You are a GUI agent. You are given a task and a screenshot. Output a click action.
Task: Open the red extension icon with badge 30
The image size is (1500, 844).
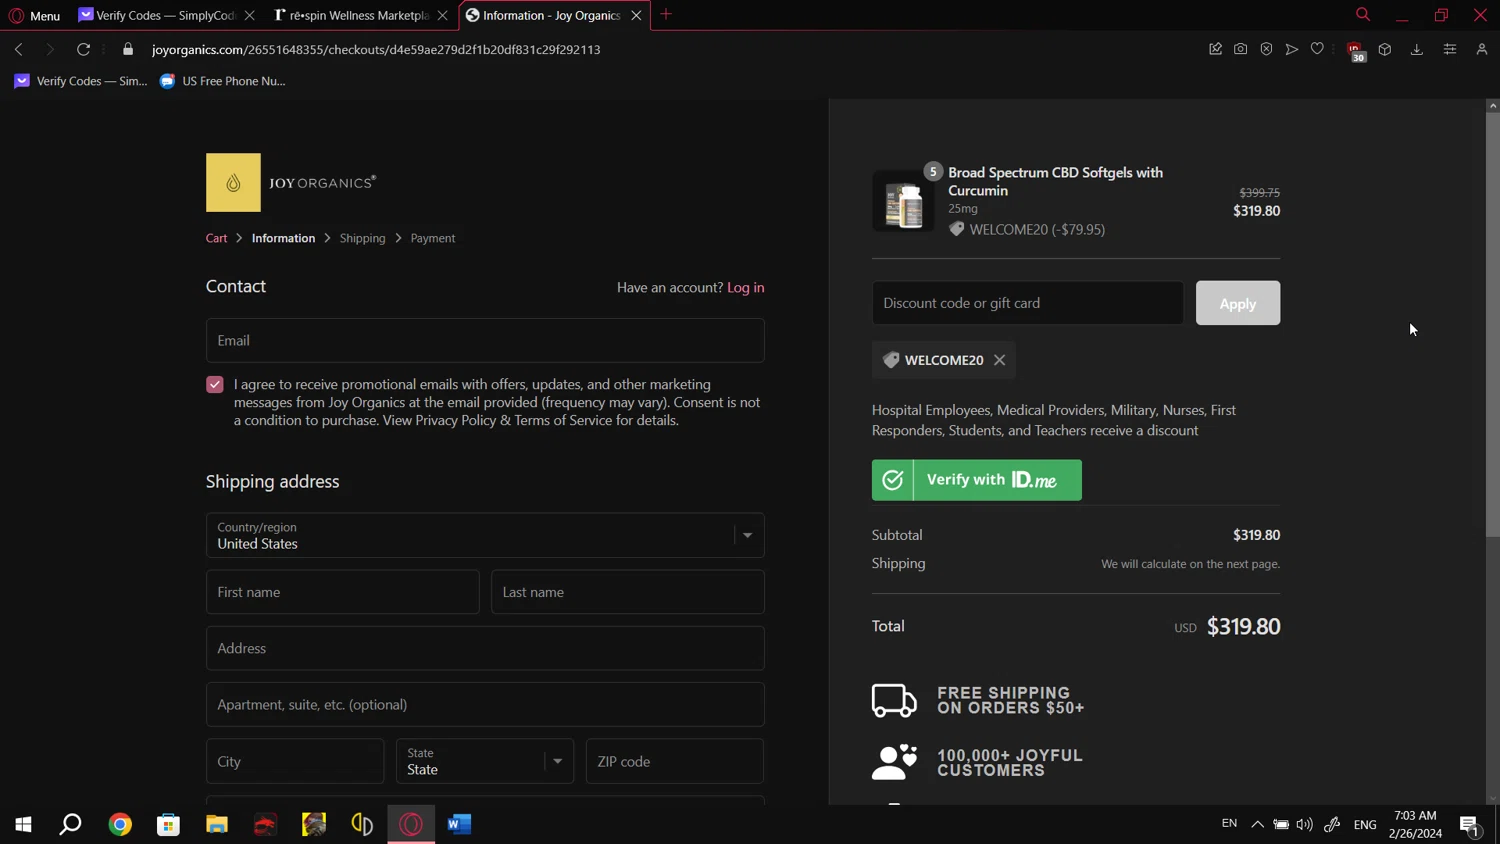tap(1356, 51)
